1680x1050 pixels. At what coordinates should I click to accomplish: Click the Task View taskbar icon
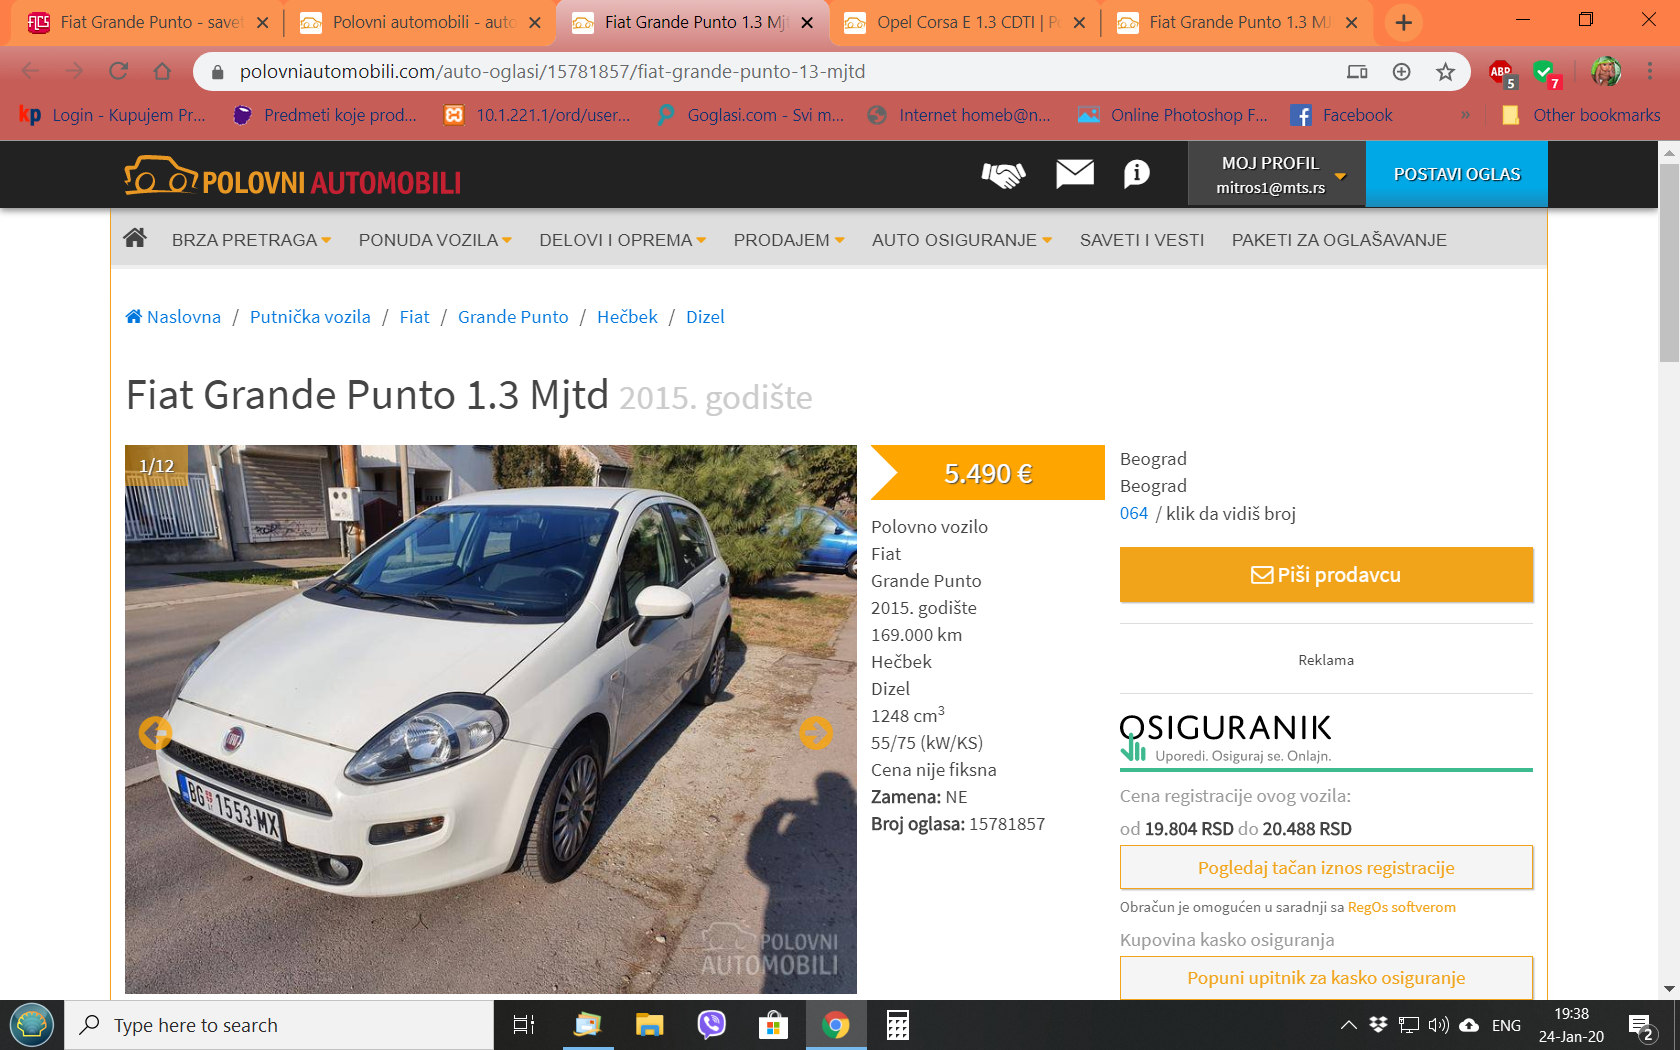[x=524, y=1025]
